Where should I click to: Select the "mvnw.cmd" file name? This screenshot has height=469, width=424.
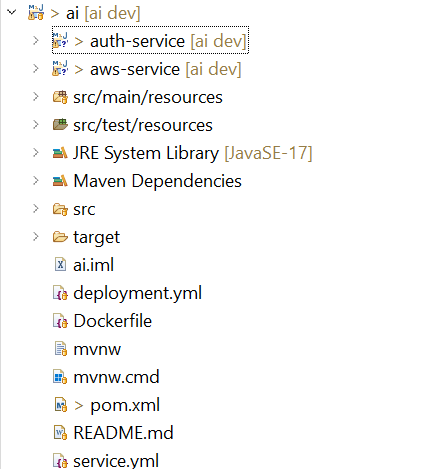(116, 377)
